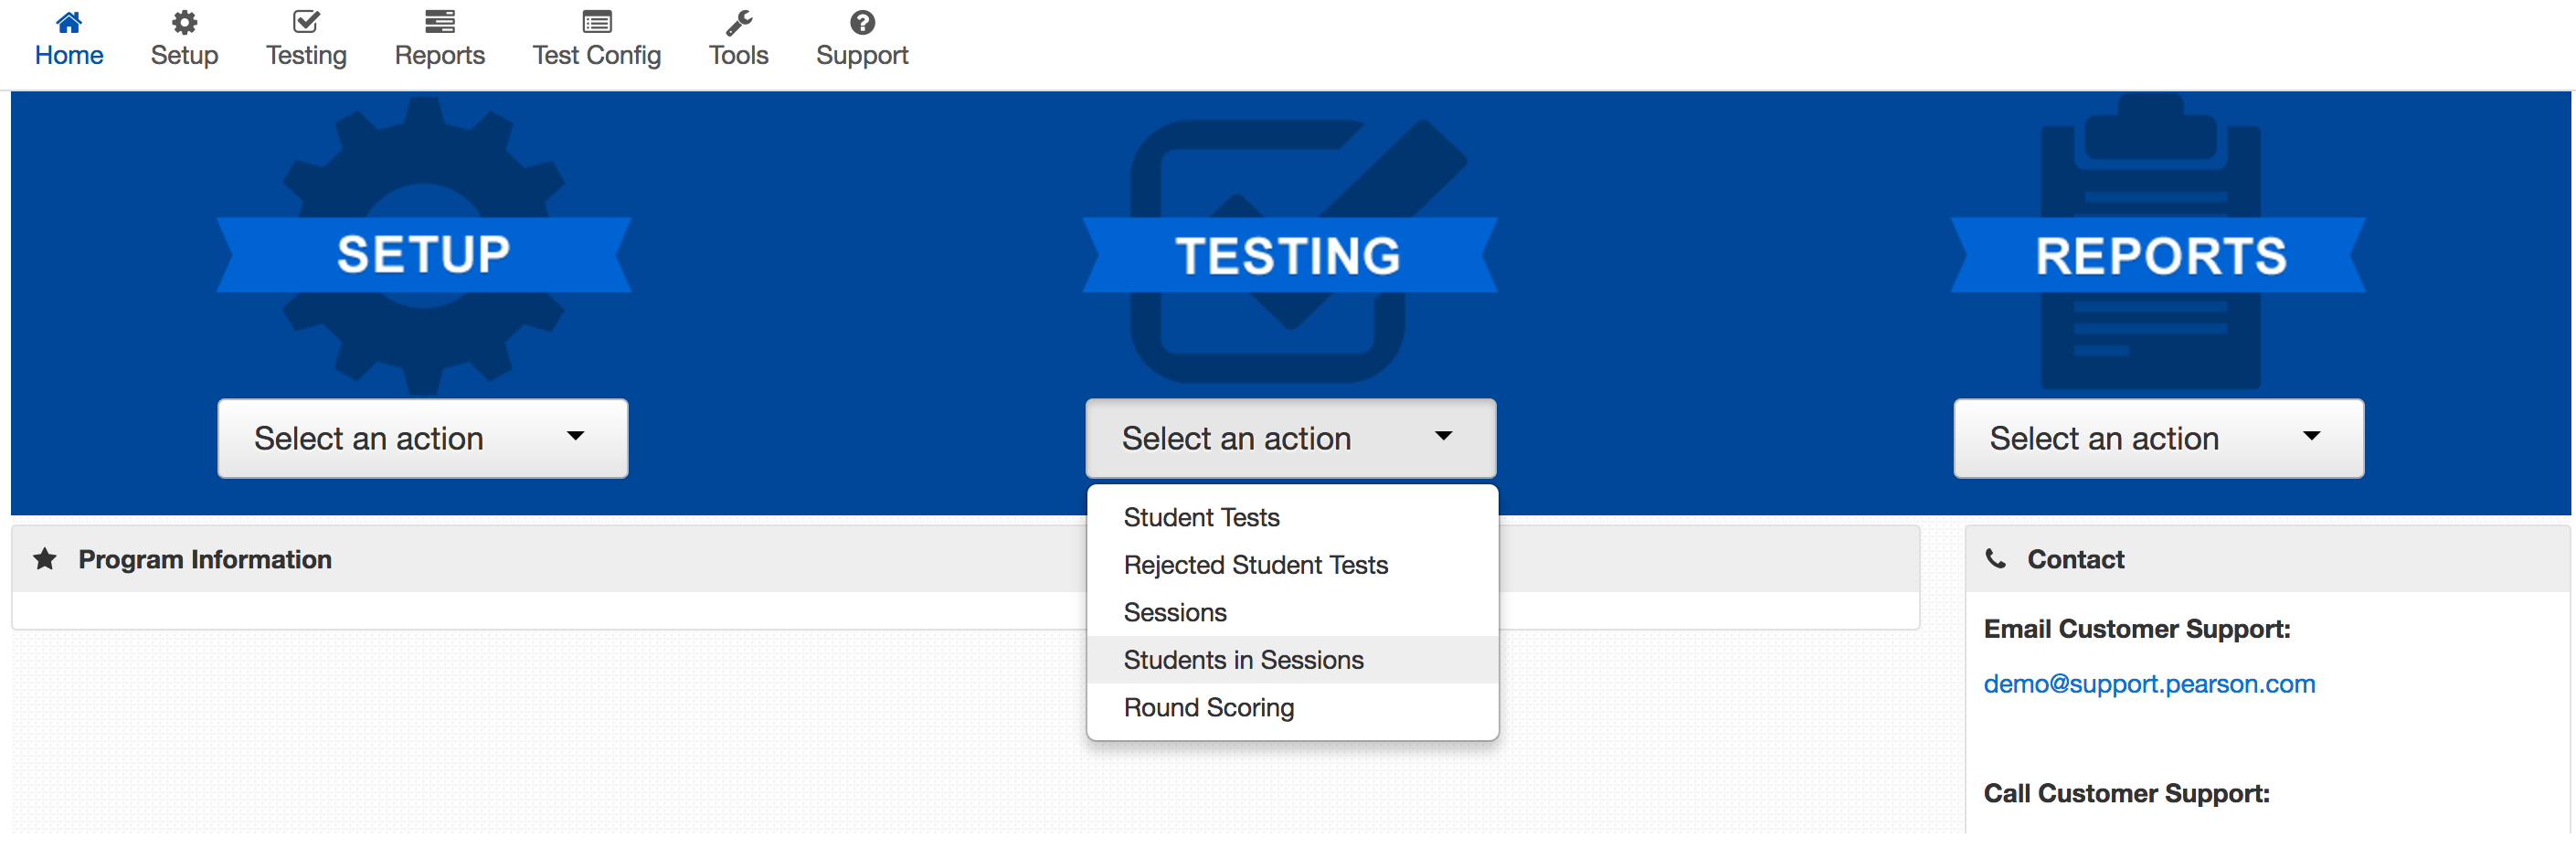Click the Home house icon
Screen dimensions: 2576x848
point(69,22)
